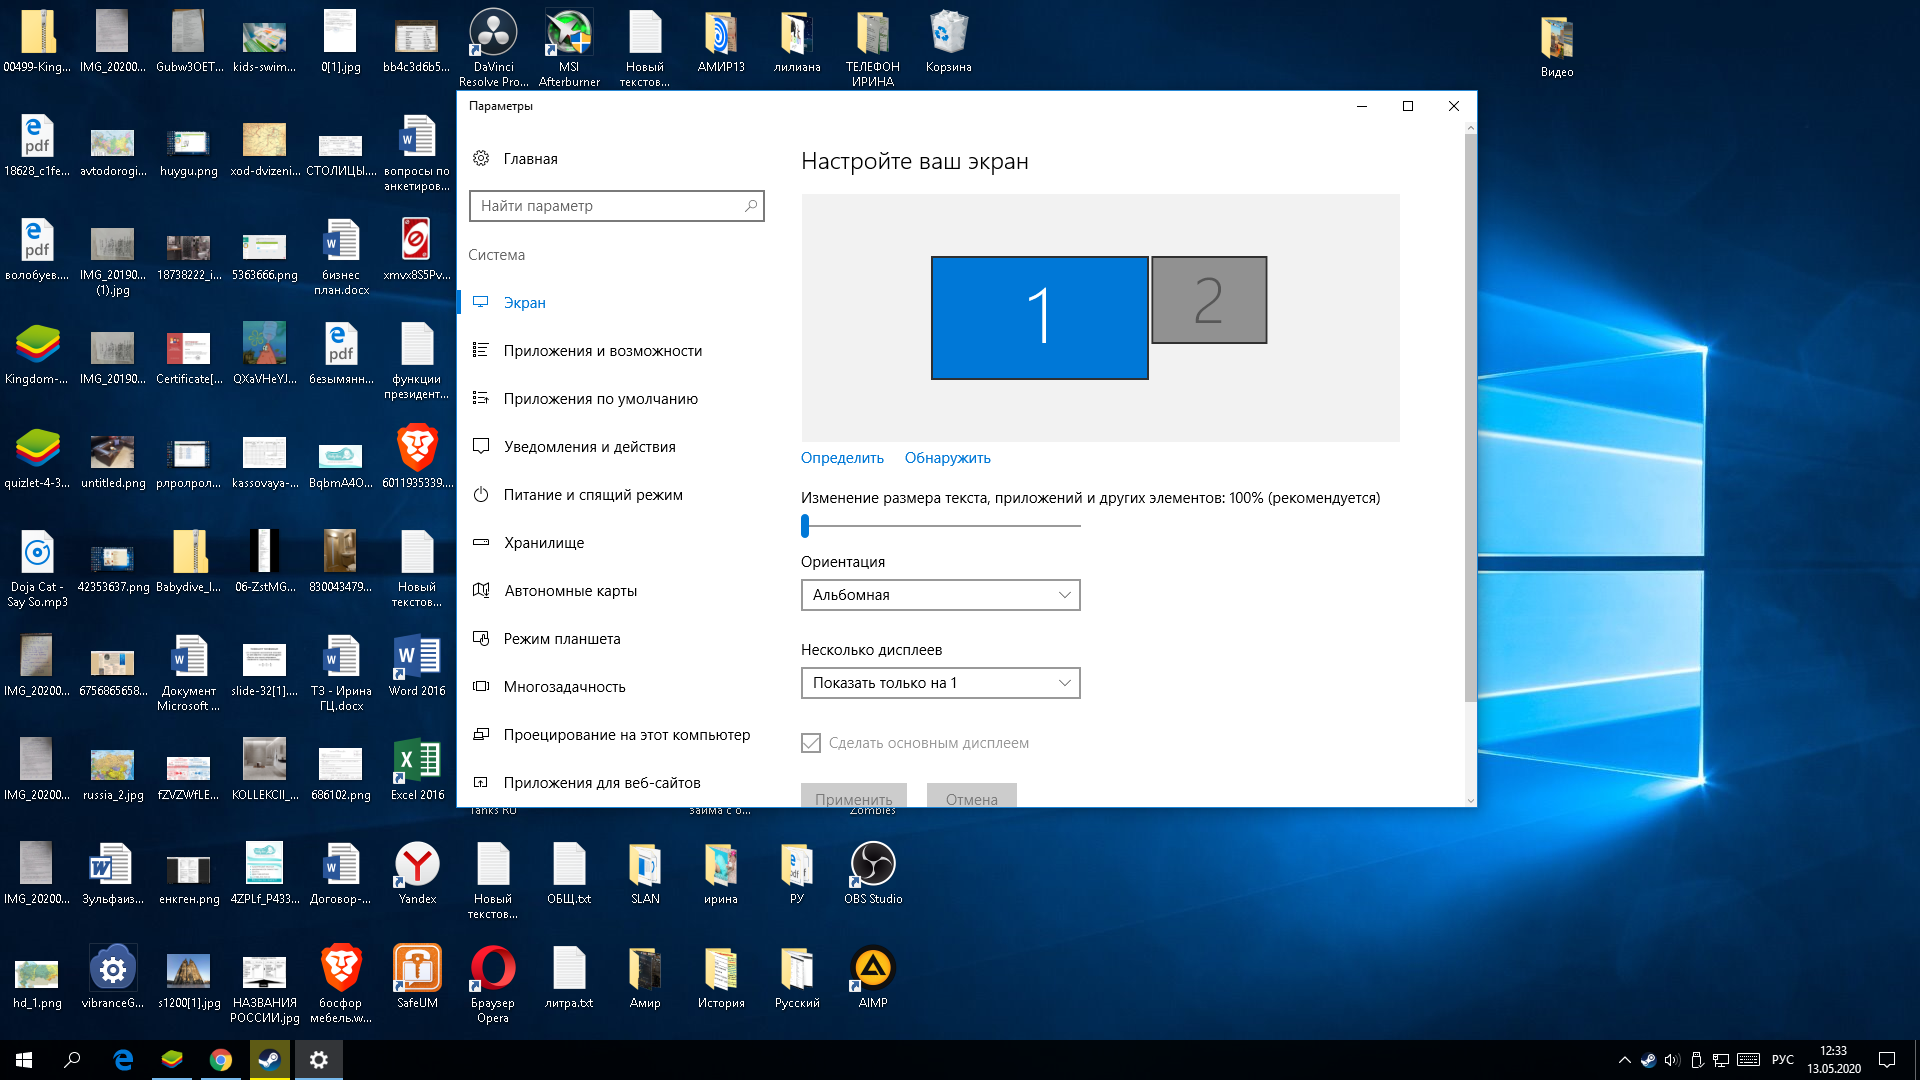
Task: Click 'Приложения и возможности' in sidebar
Action: 603,349
